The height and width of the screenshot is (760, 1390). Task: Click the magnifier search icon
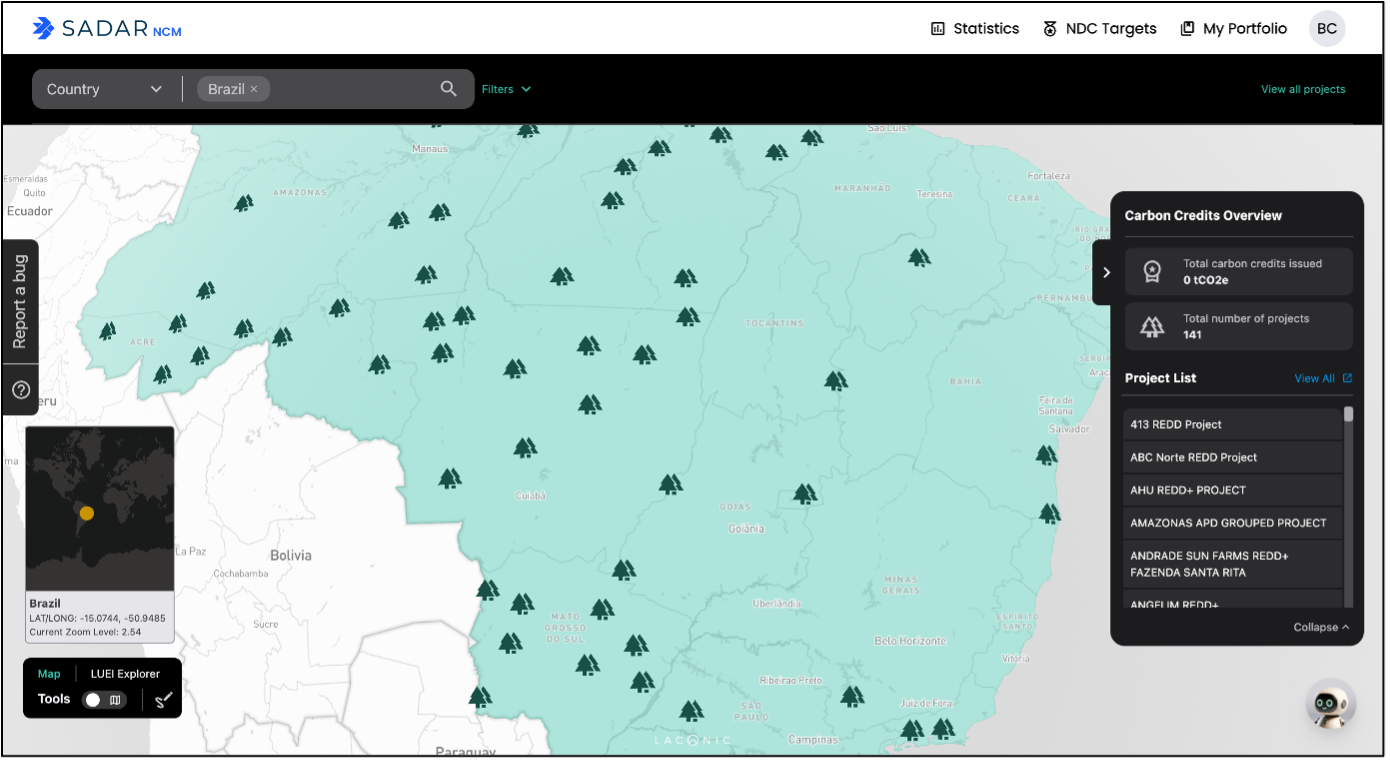tap(448, 89)
